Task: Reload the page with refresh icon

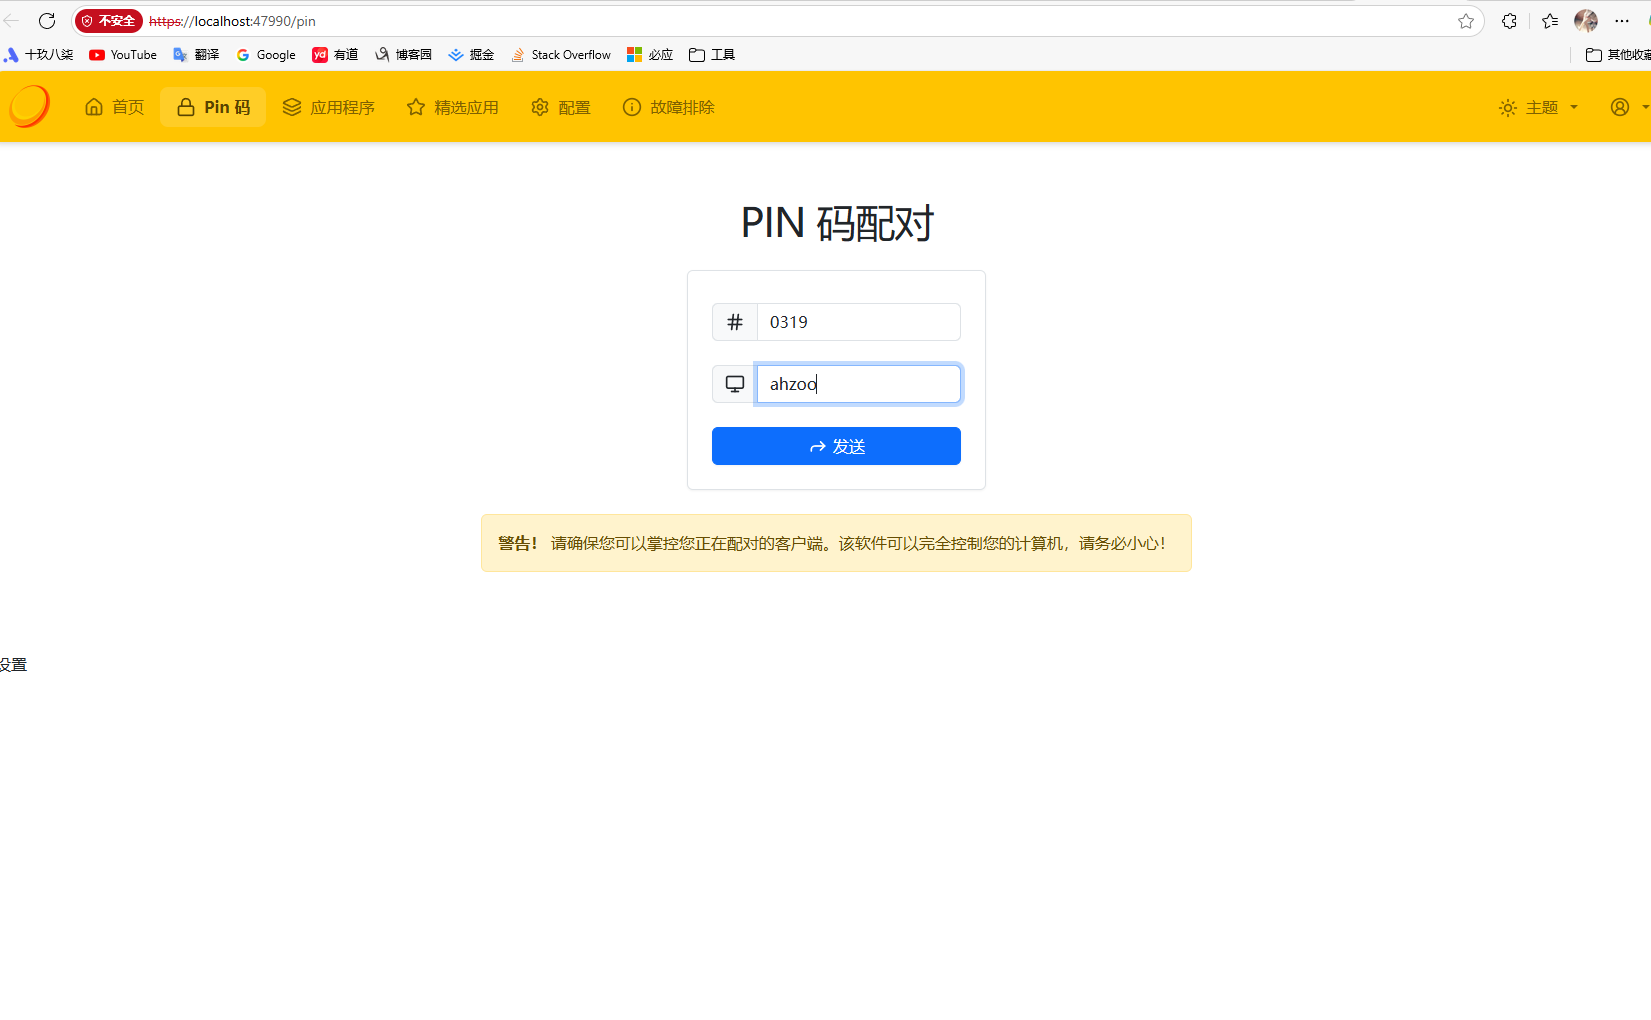Action: 47,21
